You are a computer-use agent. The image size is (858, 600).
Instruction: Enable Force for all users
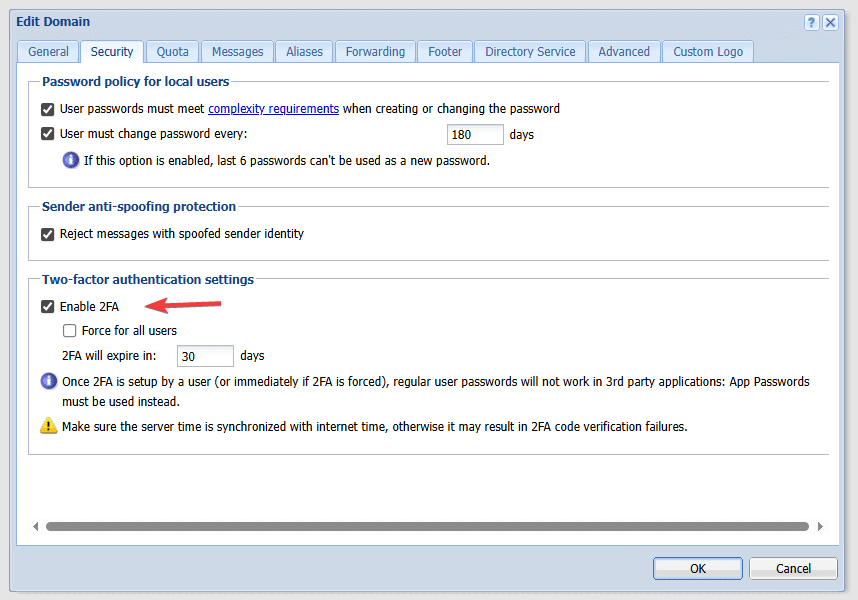(70, 331)
